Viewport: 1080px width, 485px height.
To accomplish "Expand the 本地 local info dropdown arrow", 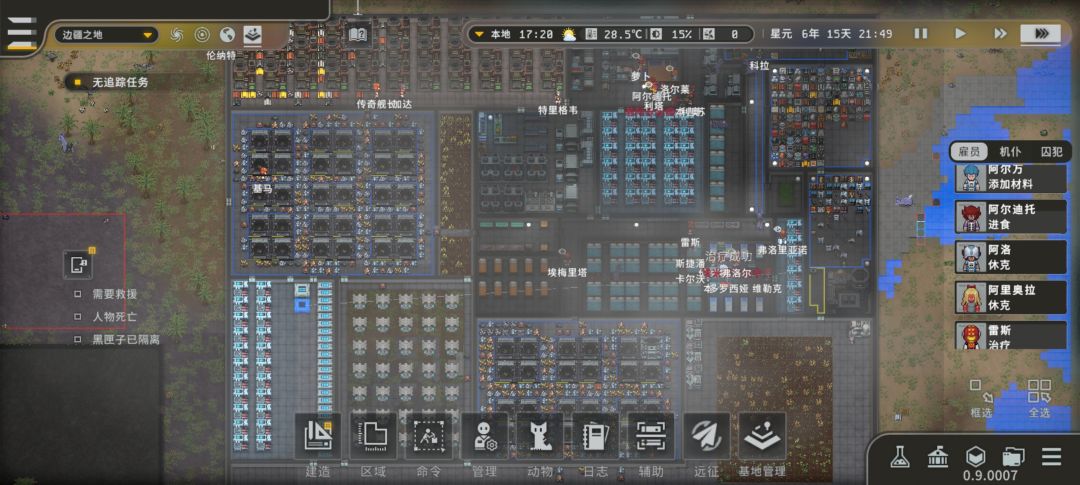I will coord(479,34).
